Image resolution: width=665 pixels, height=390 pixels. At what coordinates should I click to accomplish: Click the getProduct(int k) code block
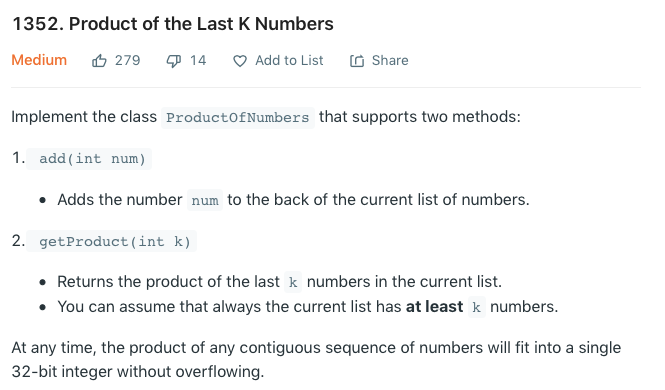(x=112, y=241)
